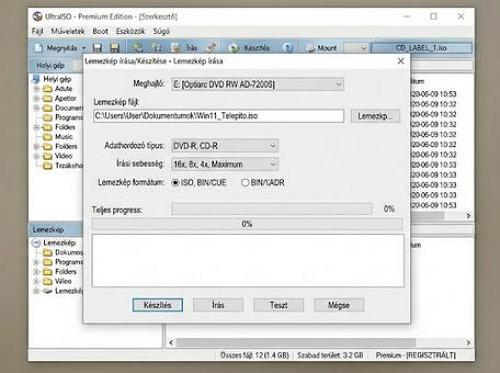Open the Fájl menu

pyautogui.click(x=37, y=31)
